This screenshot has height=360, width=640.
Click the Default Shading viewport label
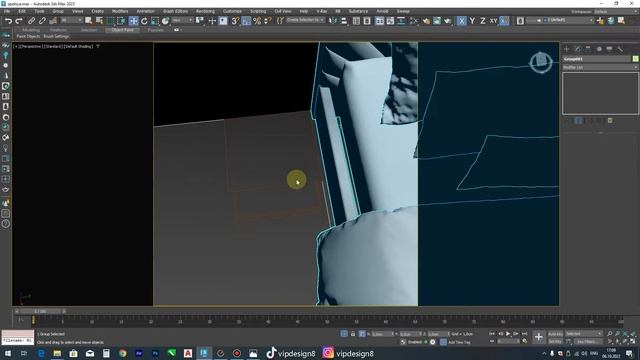(x=79, y=47)
